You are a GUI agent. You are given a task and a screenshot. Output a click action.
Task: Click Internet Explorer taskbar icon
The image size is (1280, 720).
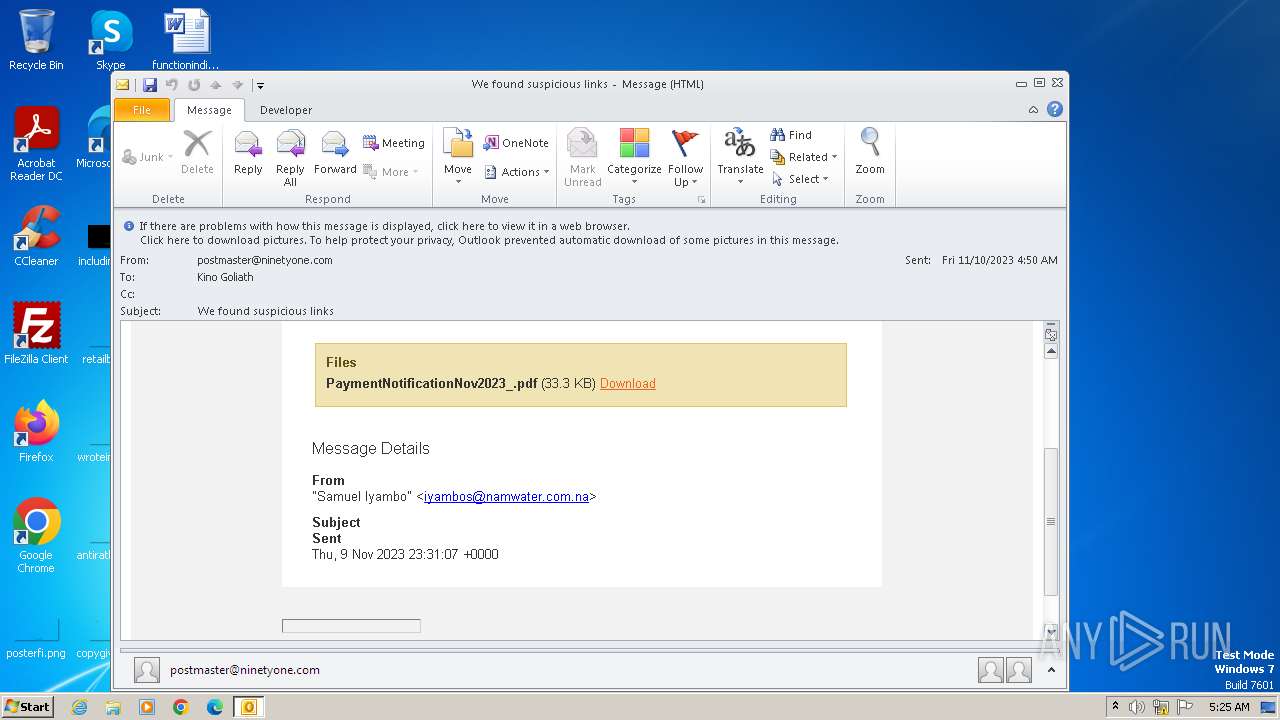pyautogui.click(x=79, y=707)
